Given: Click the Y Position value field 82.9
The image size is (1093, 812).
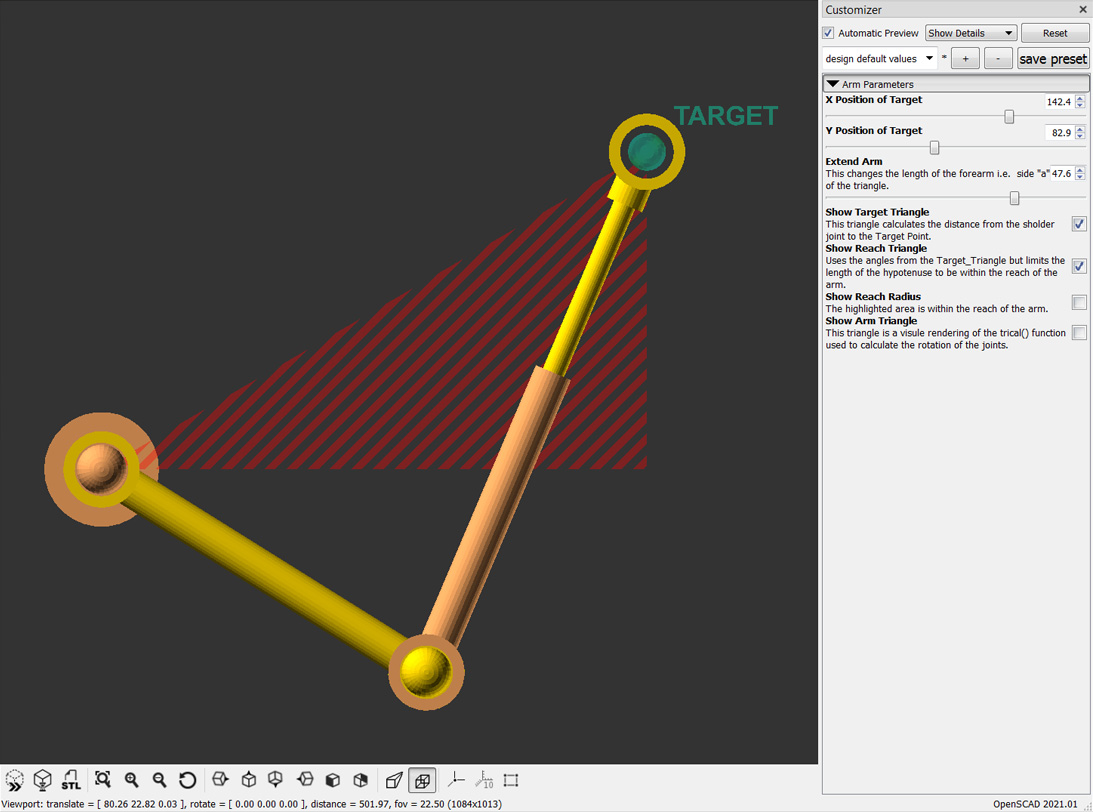Looking at the screenshot, I should tap(1059, 132).
